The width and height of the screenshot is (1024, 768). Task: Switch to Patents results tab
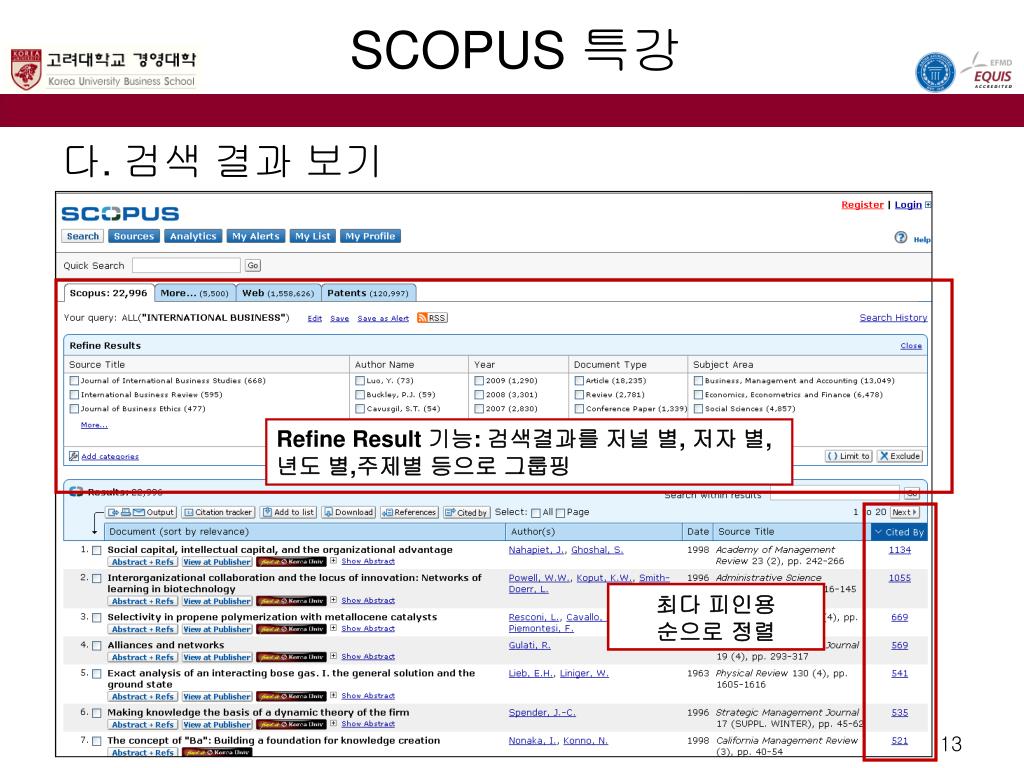click(368, 293)
